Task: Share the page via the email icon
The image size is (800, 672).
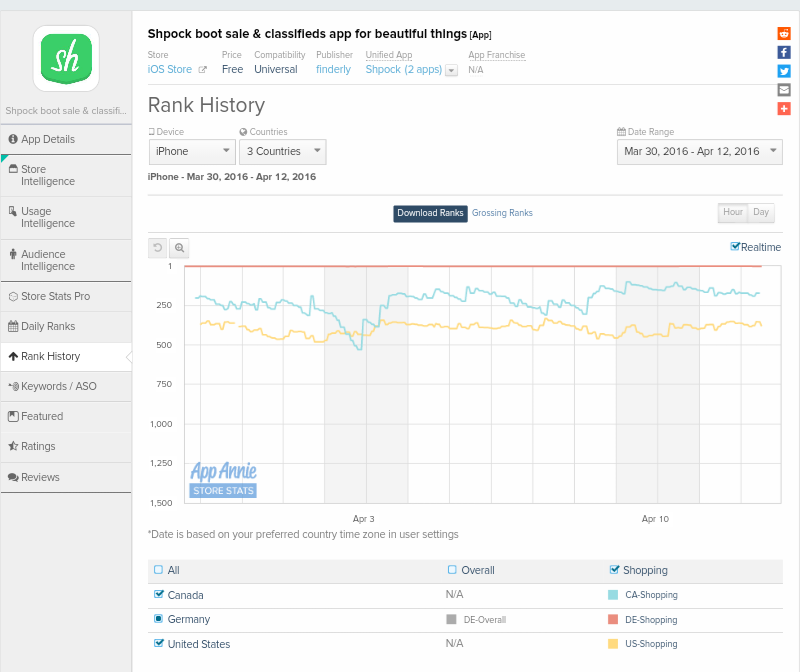Action: 784,90
